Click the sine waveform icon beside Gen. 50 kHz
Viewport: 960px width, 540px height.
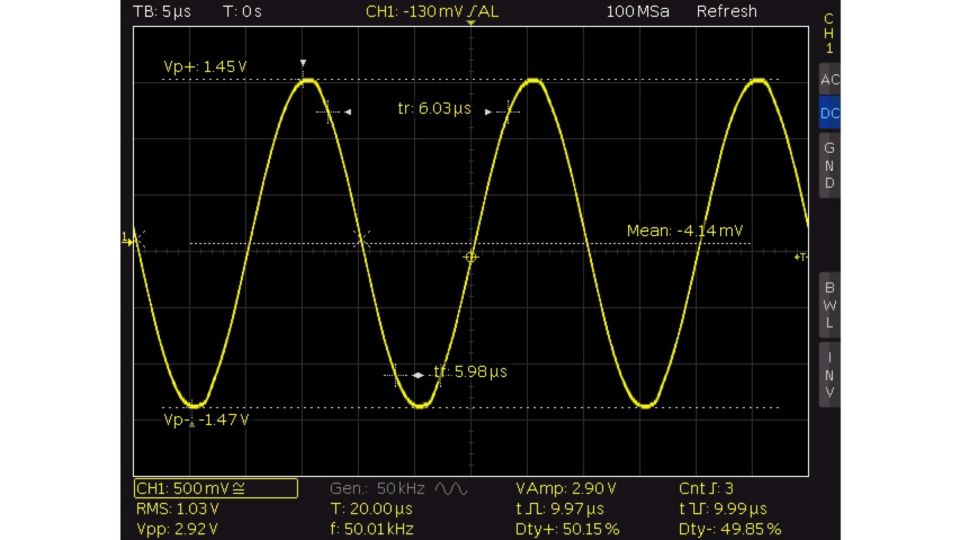tap(451, 489)
